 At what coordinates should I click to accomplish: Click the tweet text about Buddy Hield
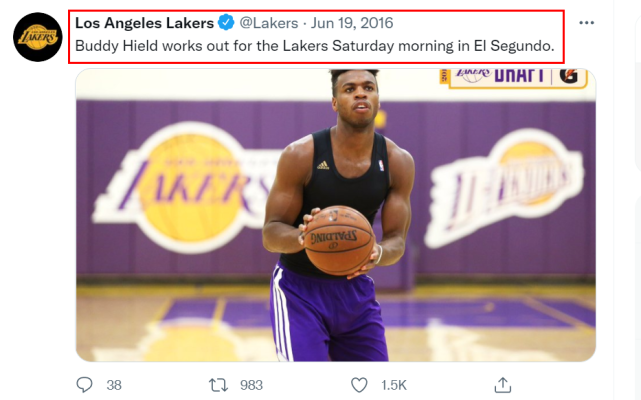[314, 46]
